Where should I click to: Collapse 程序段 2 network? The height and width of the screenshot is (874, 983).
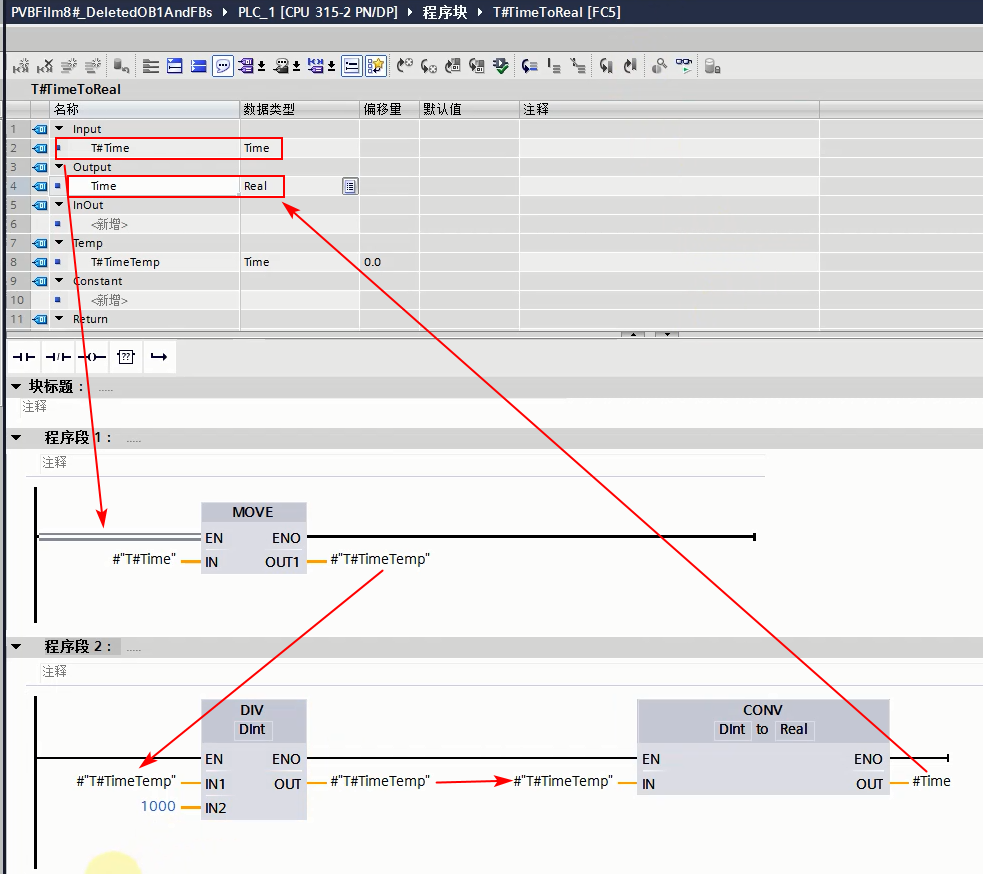coord(16,646)
